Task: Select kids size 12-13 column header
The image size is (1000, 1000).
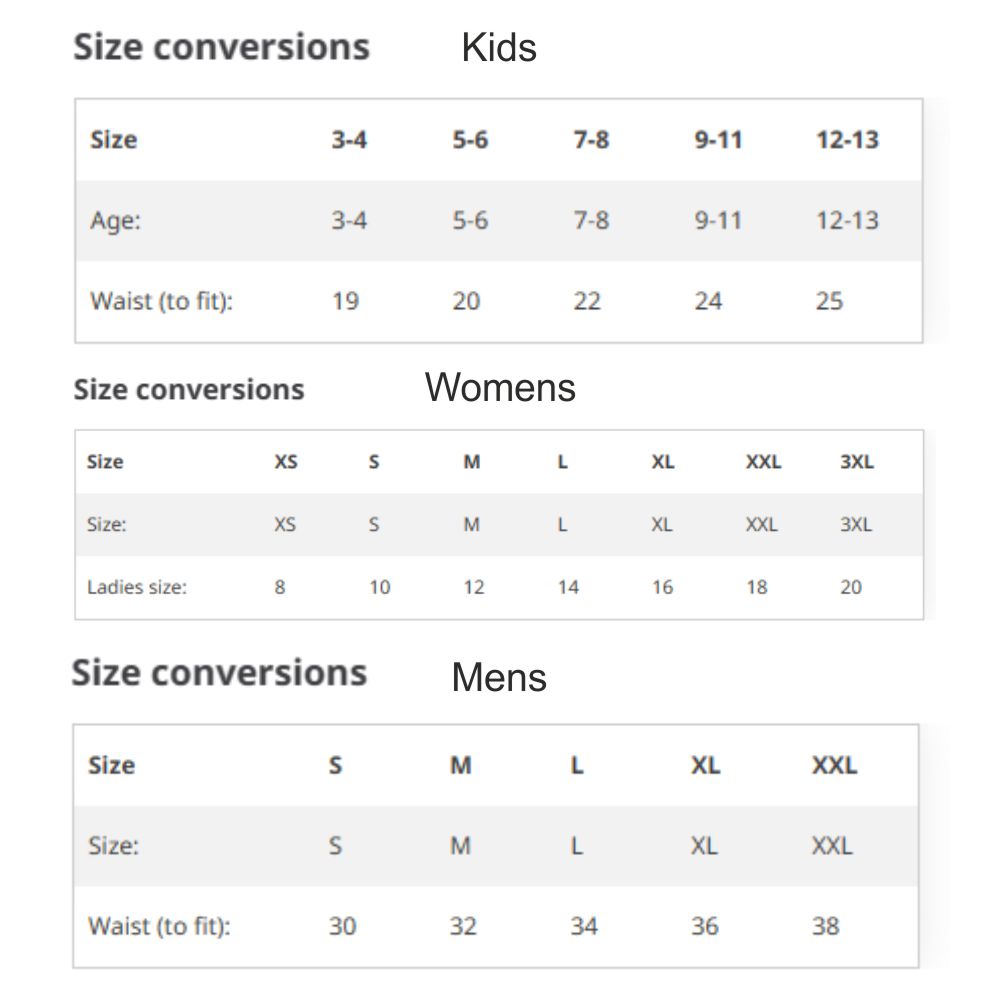Action: click(847, 140)
